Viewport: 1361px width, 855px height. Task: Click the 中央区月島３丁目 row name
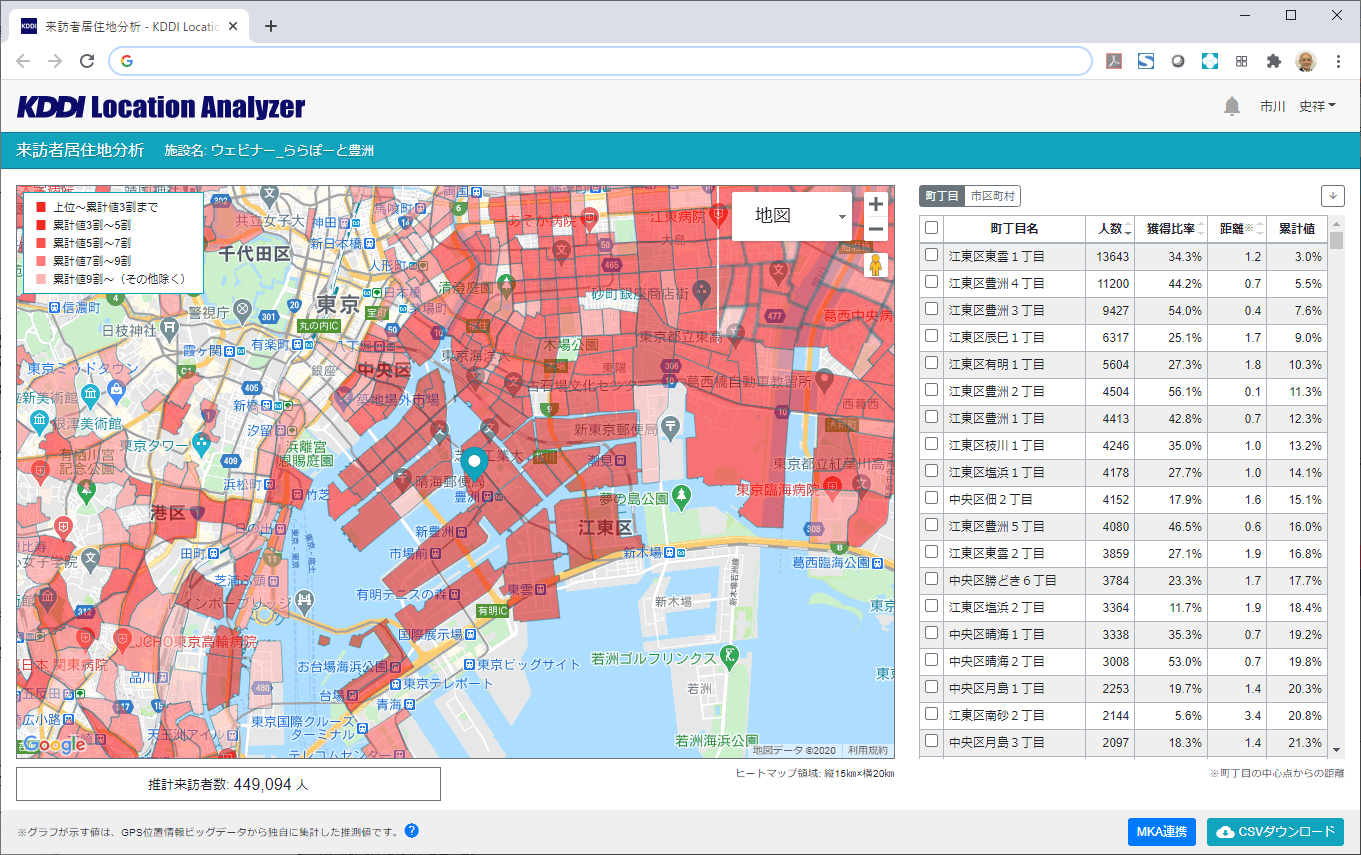coord(996,742)
